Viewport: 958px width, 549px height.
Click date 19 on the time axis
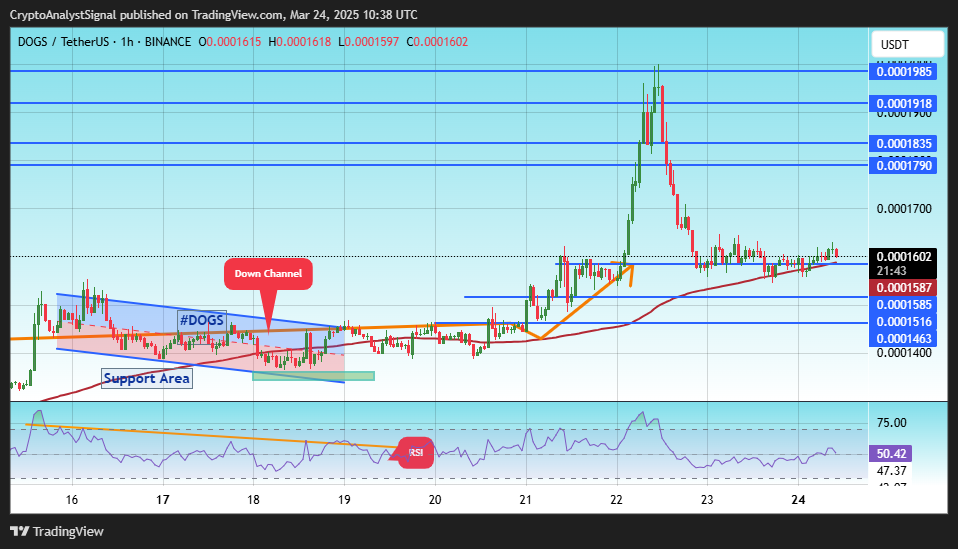pos(345,500)
